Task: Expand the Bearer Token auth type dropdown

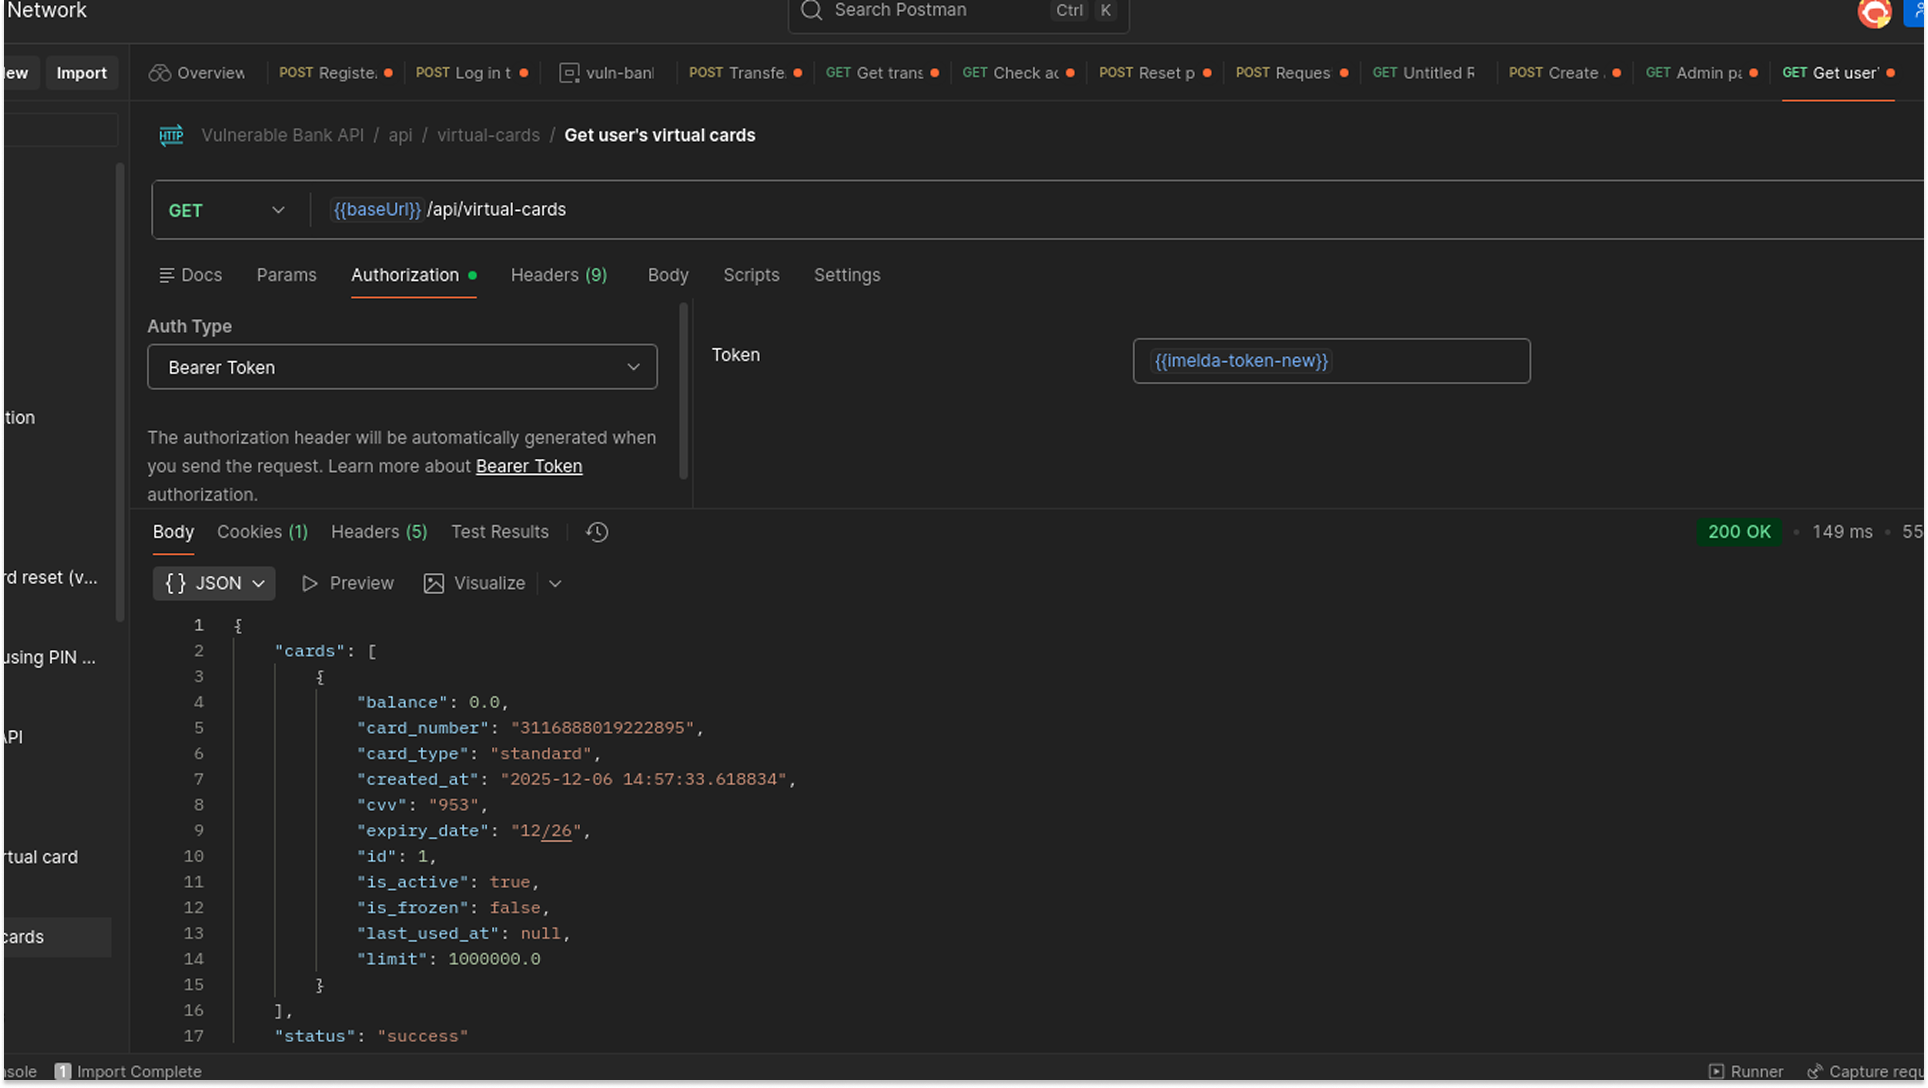Action: [402, 367]
